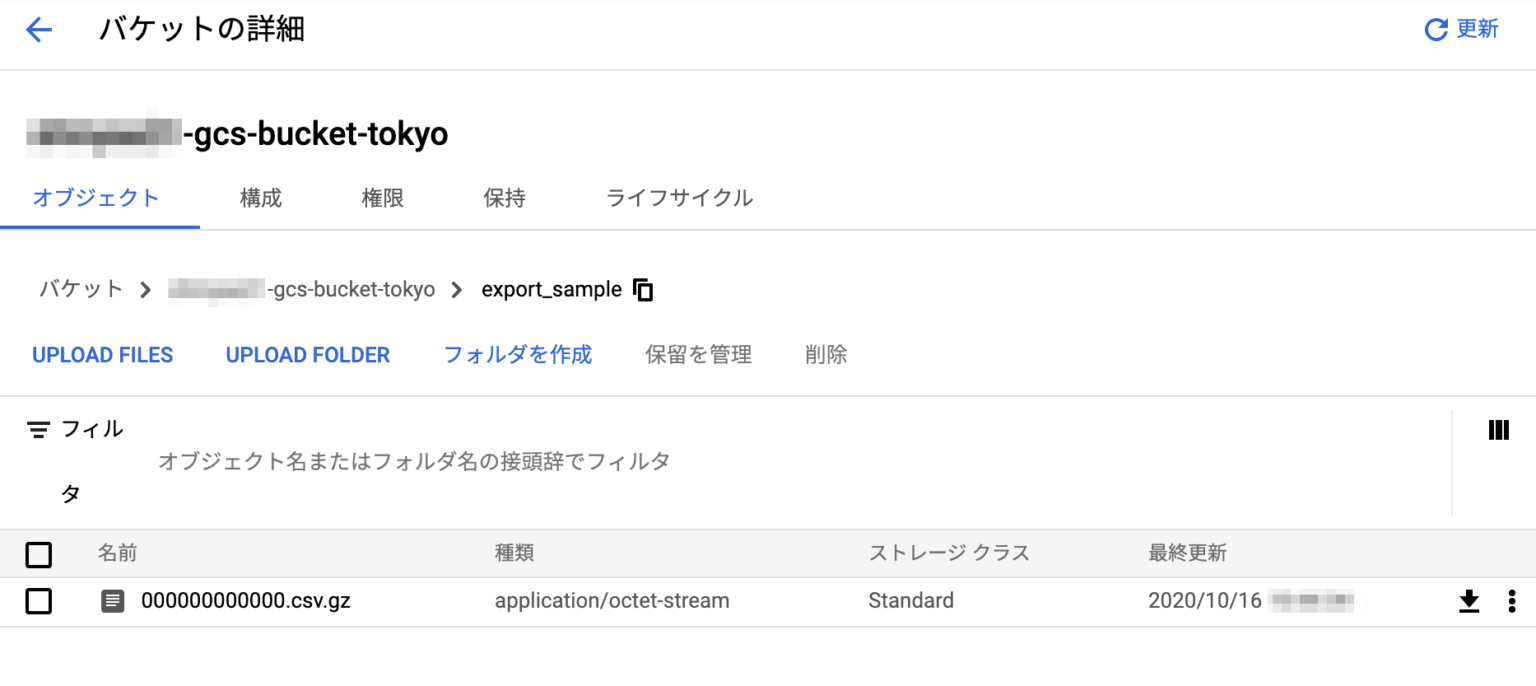Screen dimensions: 1536x686
Task: Open the column display options icon
Action: tap(1498, 430)
